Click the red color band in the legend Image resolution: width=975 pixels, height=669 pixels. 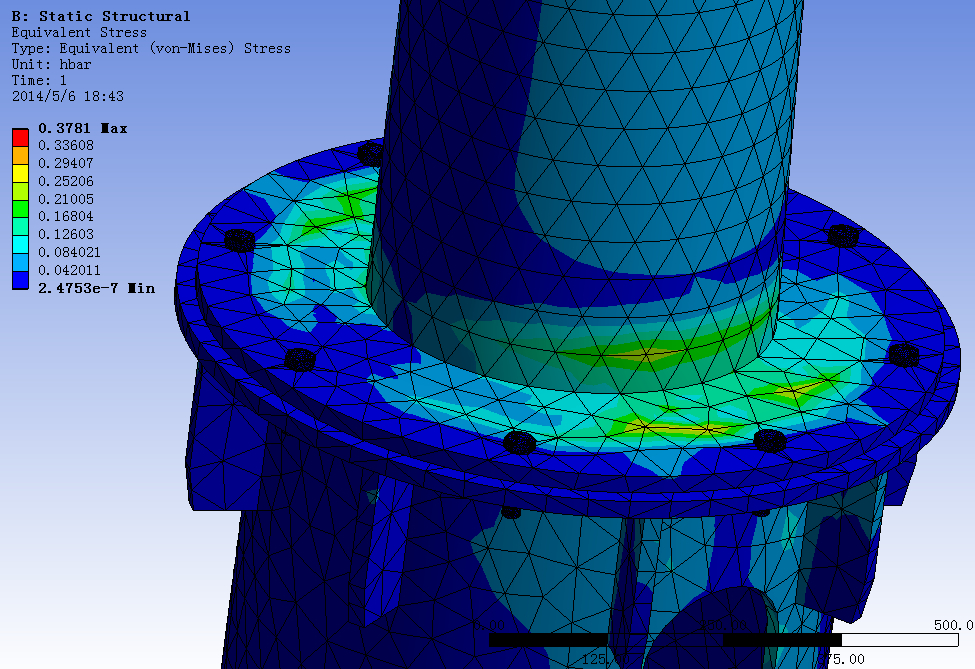click(x=21, y=137)
